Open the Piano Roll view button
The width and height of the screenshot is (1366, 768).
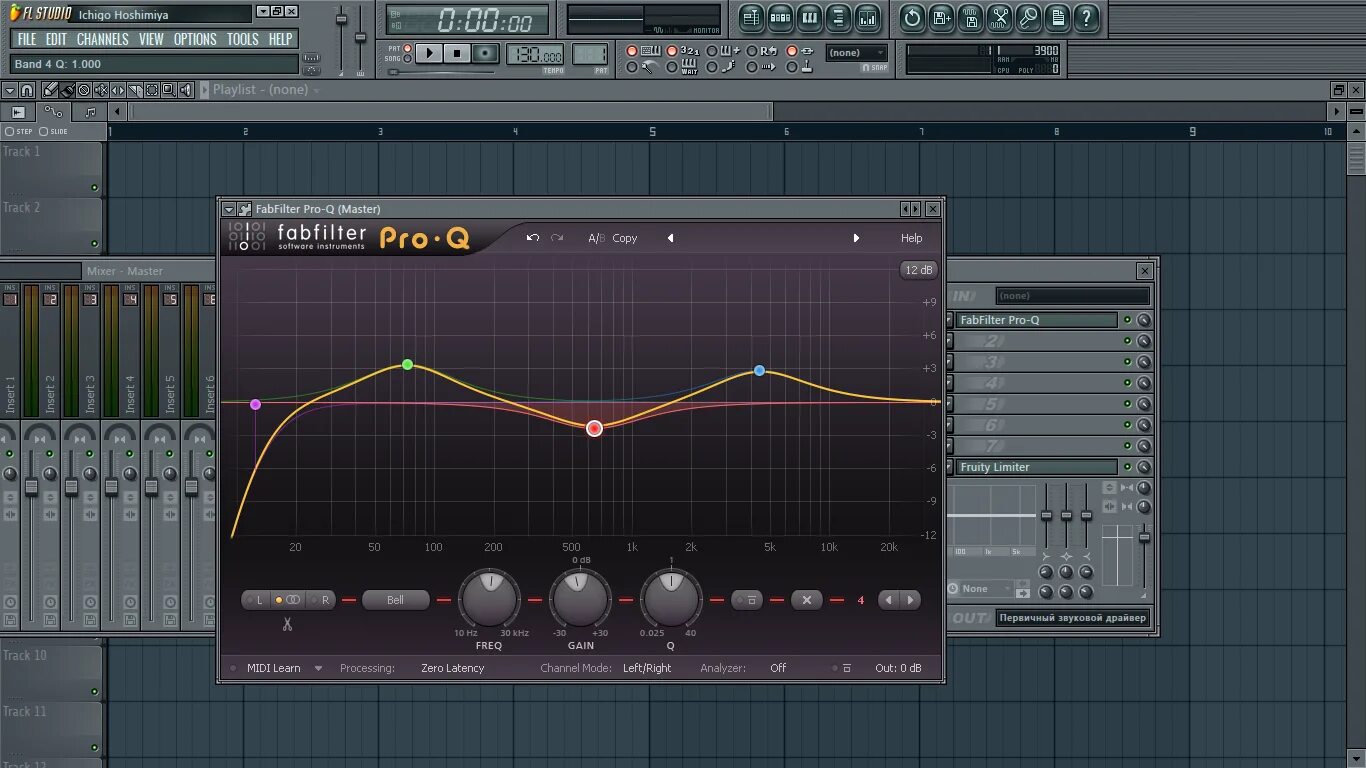pos(810,17)
